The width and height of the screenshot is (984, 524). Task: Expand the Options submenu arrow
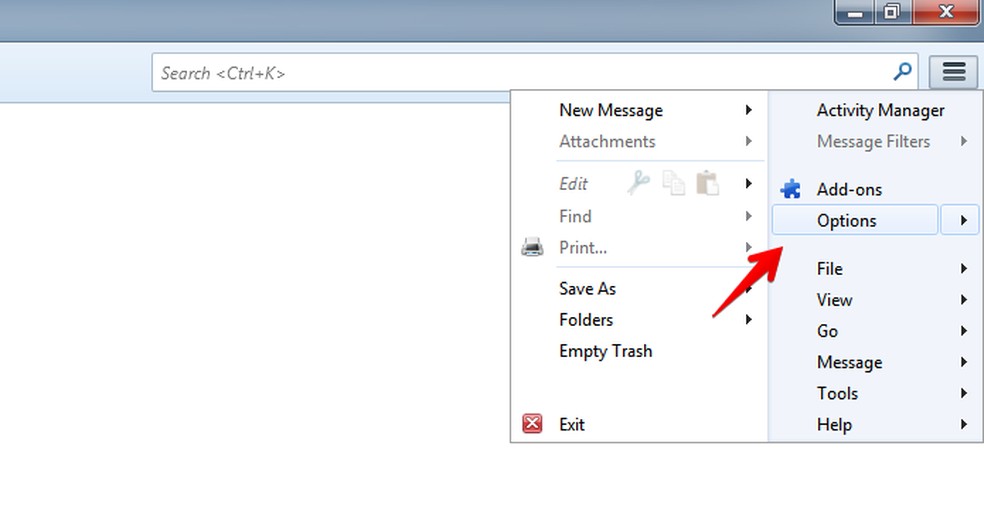click(960, 220)
